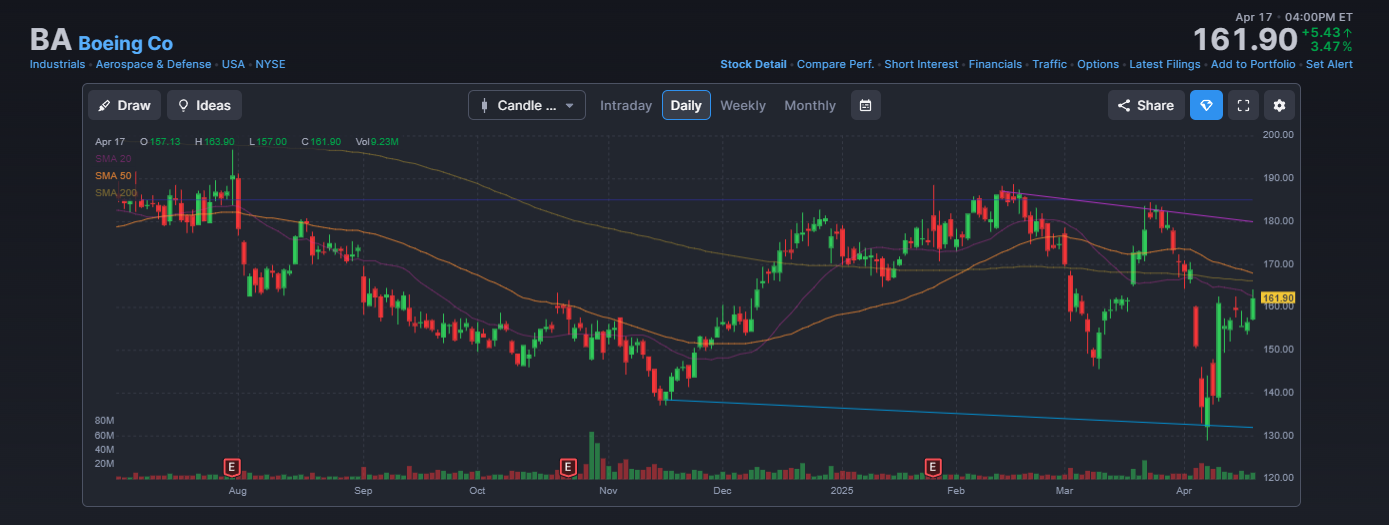Click the August earnings E marker
Screen dimensions: 1389x525
(x=232, y=466)
